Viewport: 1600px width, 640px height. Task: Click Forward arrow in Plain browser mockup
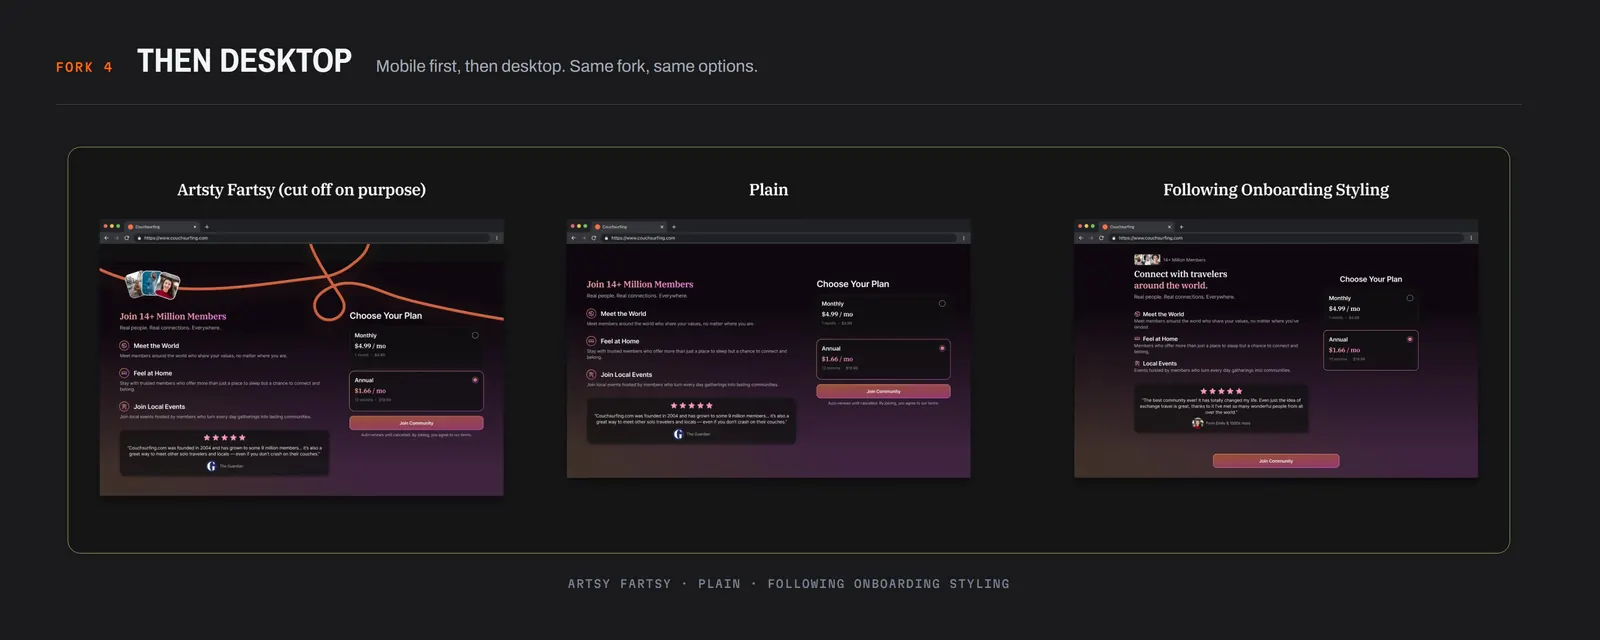tap(583, 238)
